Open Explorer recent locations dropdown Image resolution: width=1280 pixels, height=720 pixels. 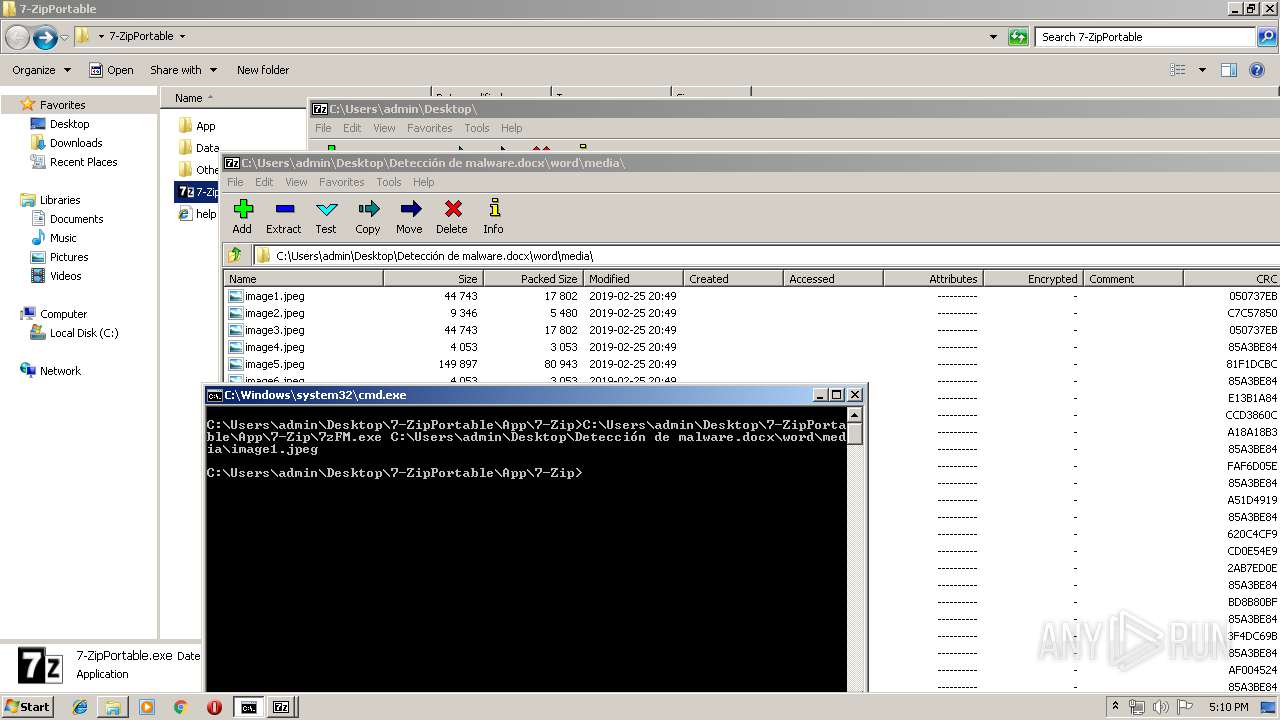point(64,37)
